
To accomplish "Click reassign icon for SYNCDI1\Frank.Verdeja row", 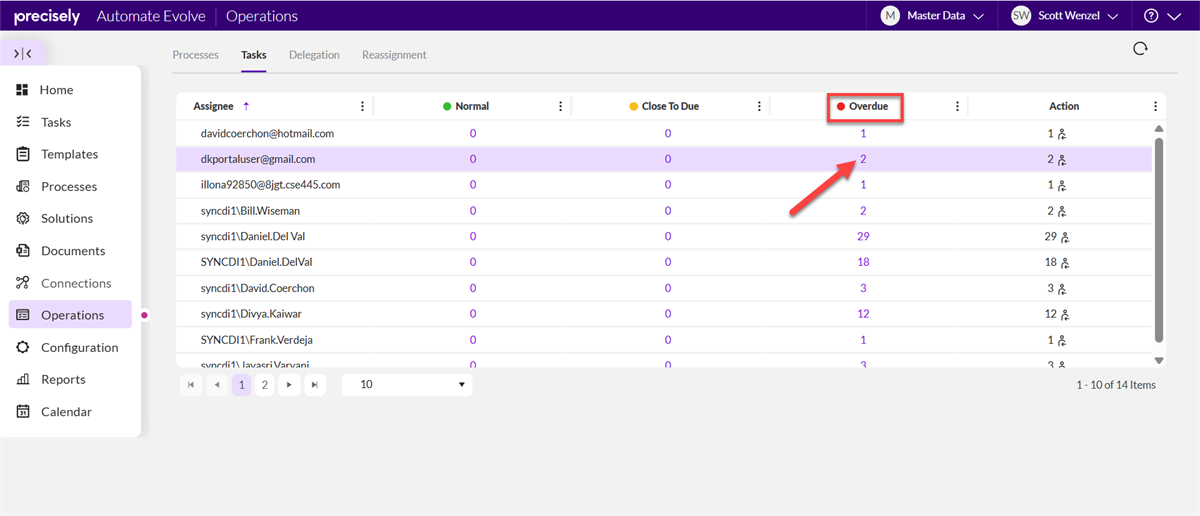I will (x=1064, y=341).
